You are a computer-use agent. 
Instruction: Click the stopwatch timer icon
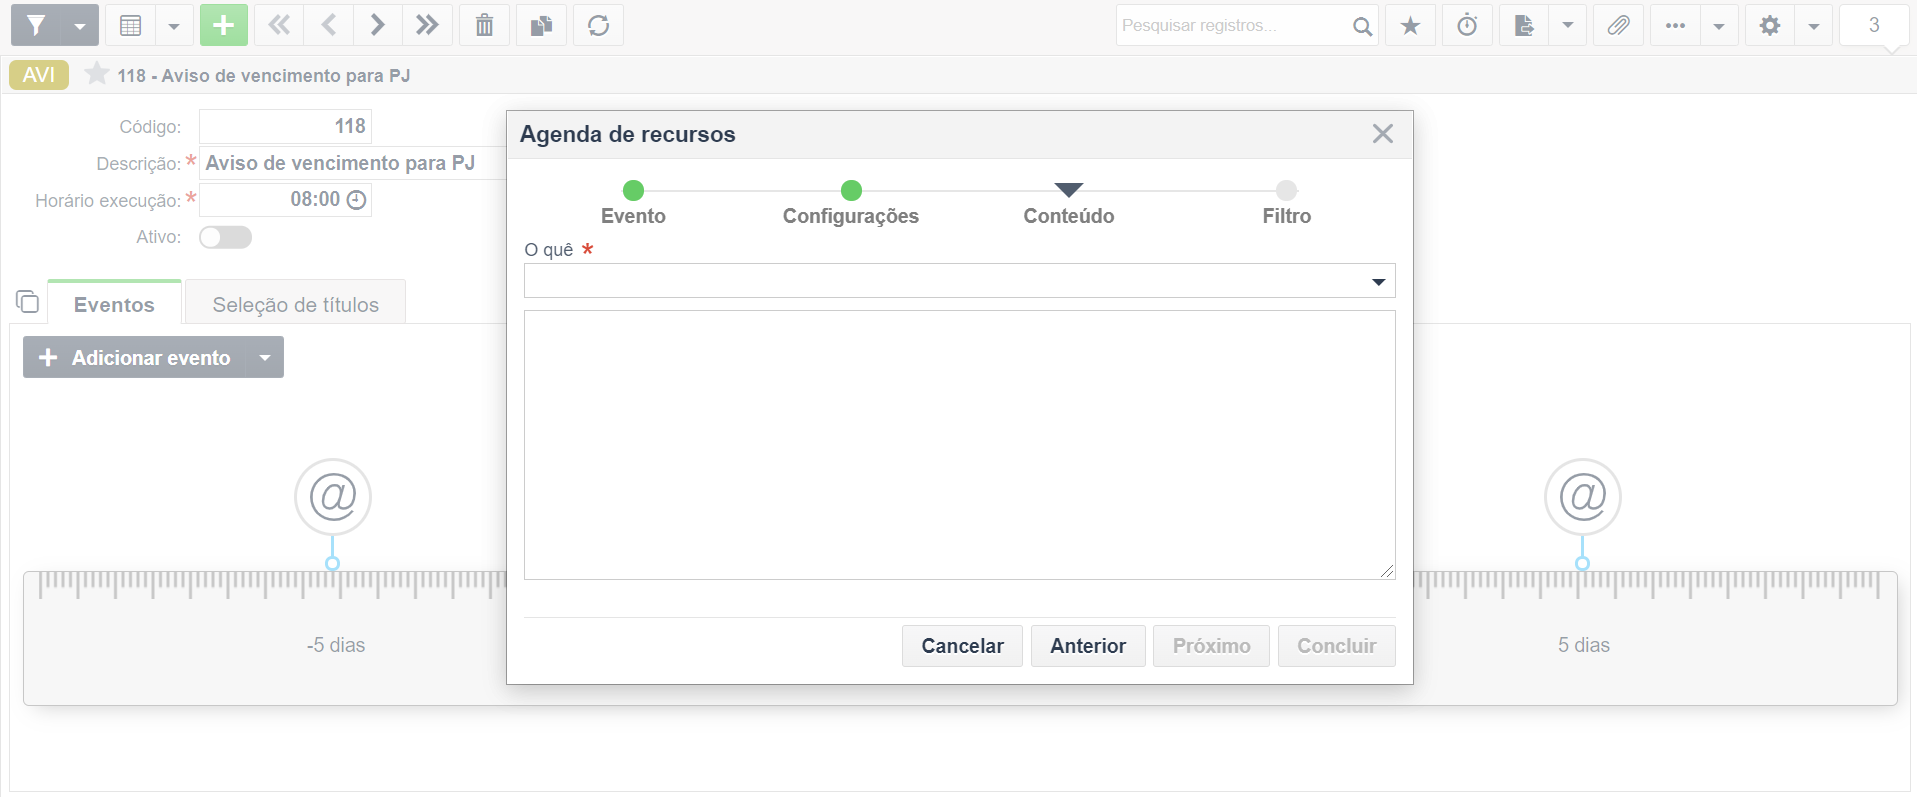click(1467, 25)
